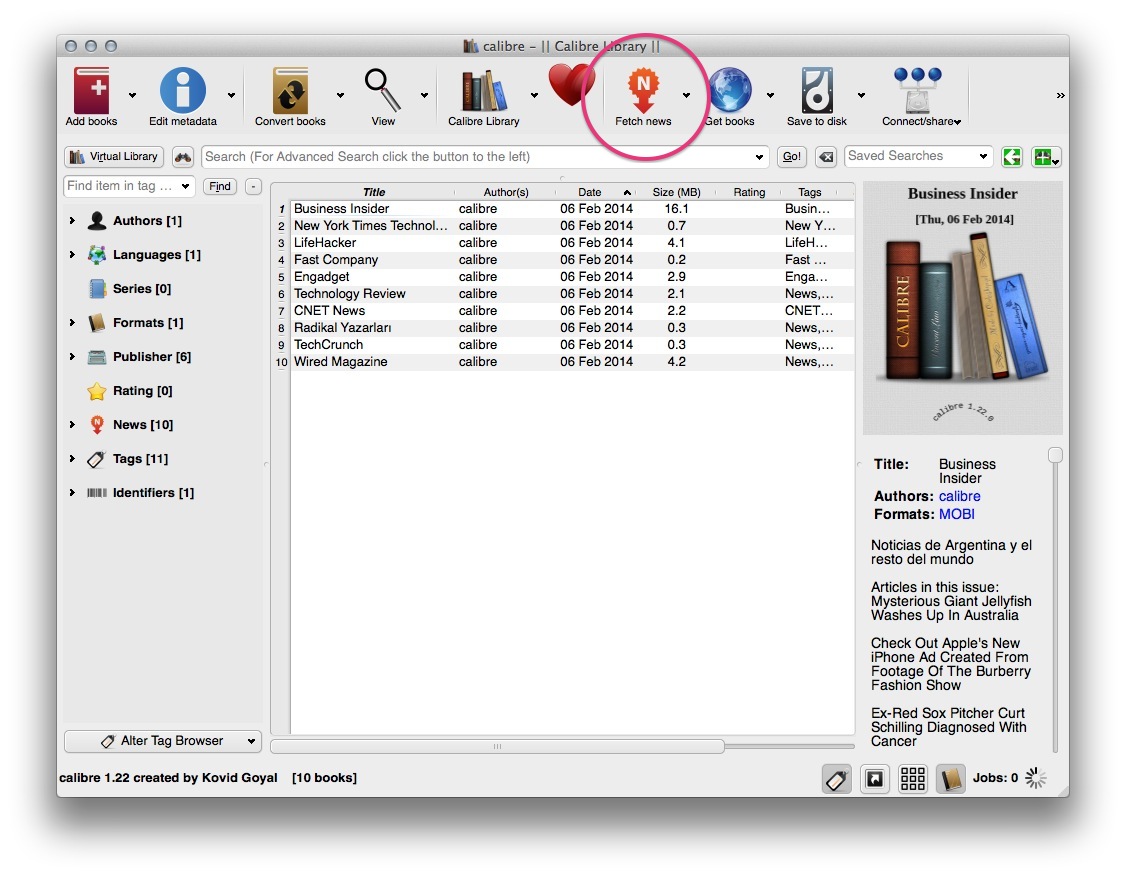Open the View dropdown arrow
1126x876 pixels.
pyautogui.click(x=424, y=95)
